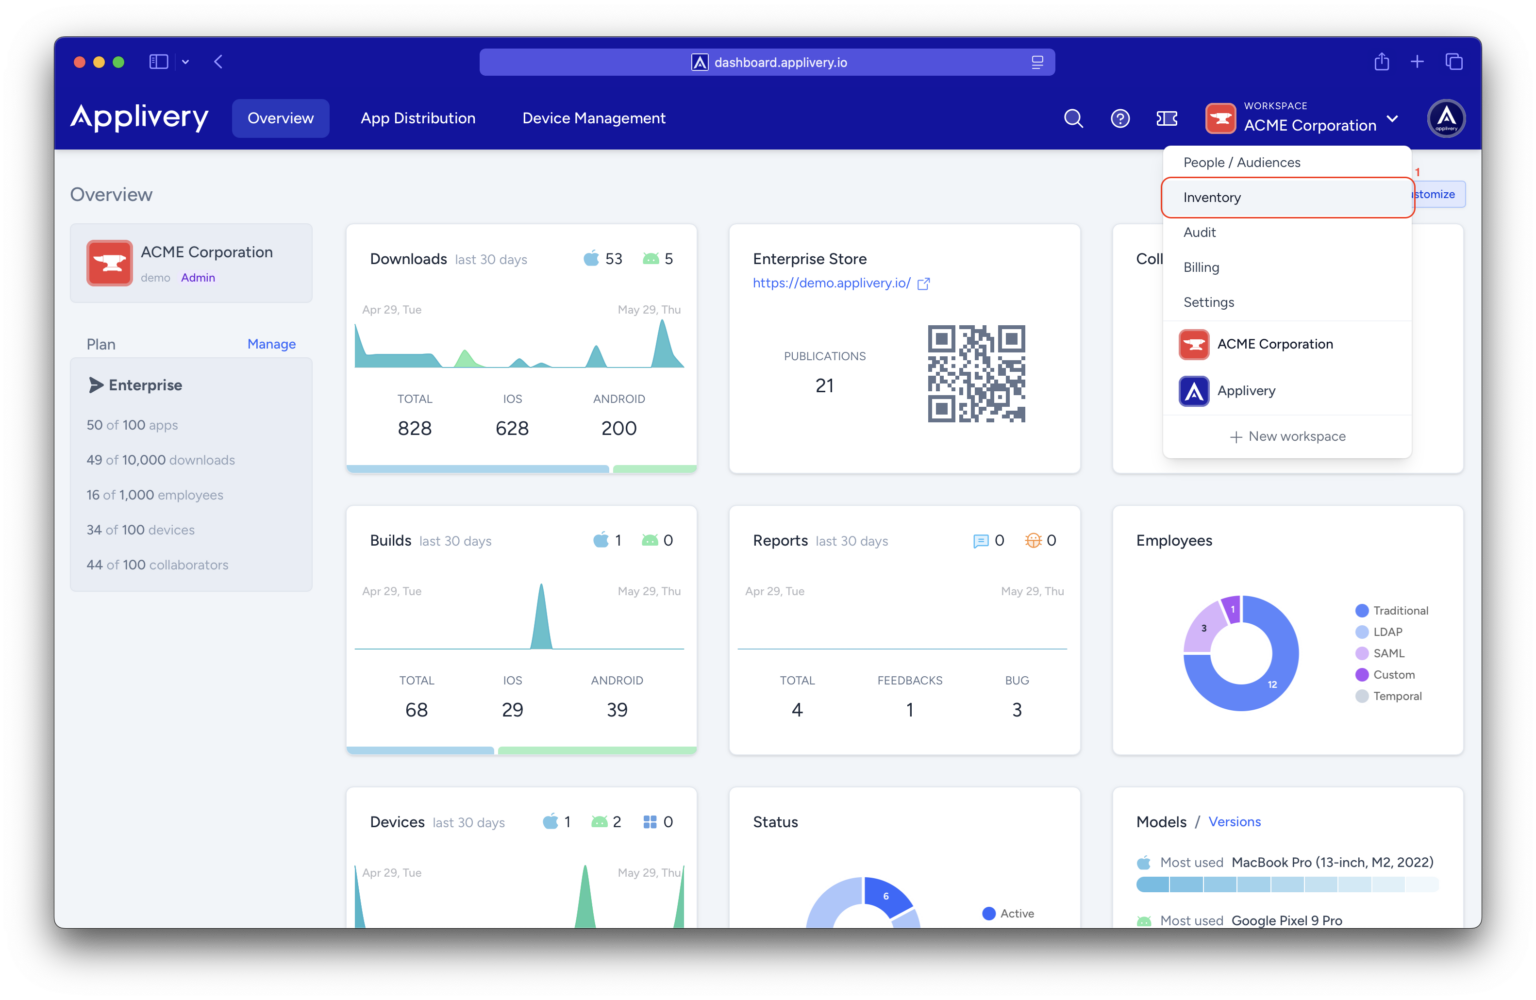The image size is (1536, 1000).
Task: Click the help question mark icon
Action: click(x=1120, y=118)
